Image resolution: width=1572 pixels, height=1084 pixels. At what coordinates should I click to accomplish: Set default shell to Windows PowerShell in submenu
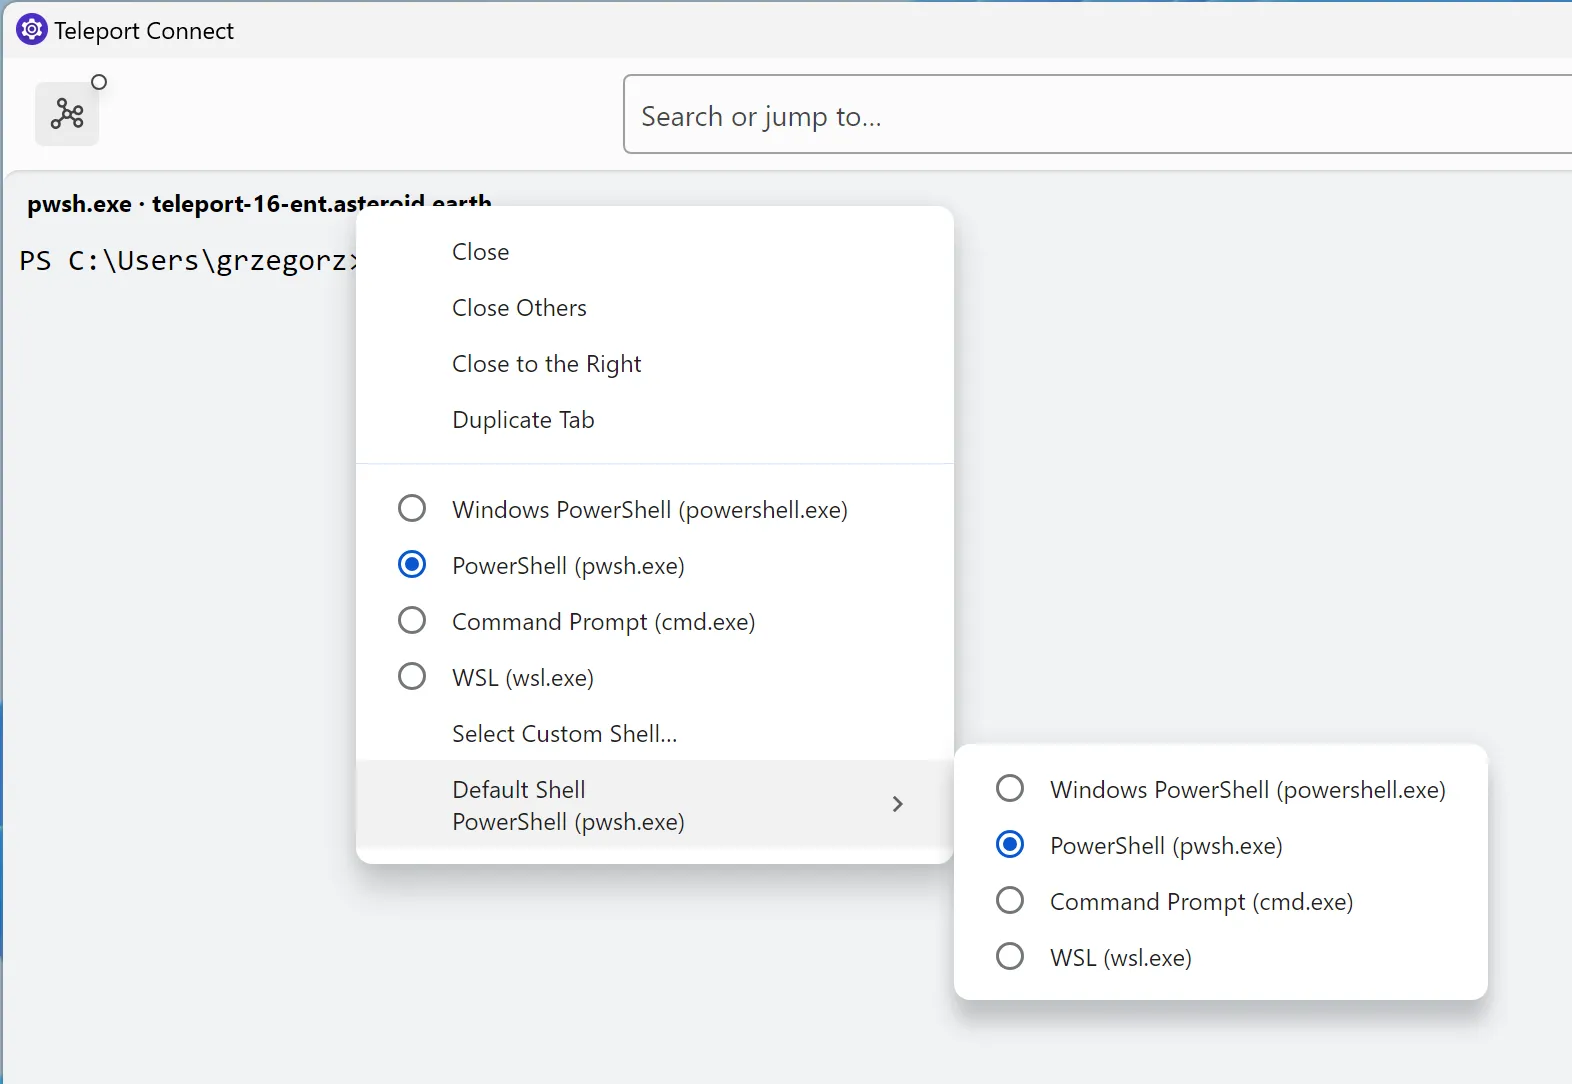pos(1220,790)
